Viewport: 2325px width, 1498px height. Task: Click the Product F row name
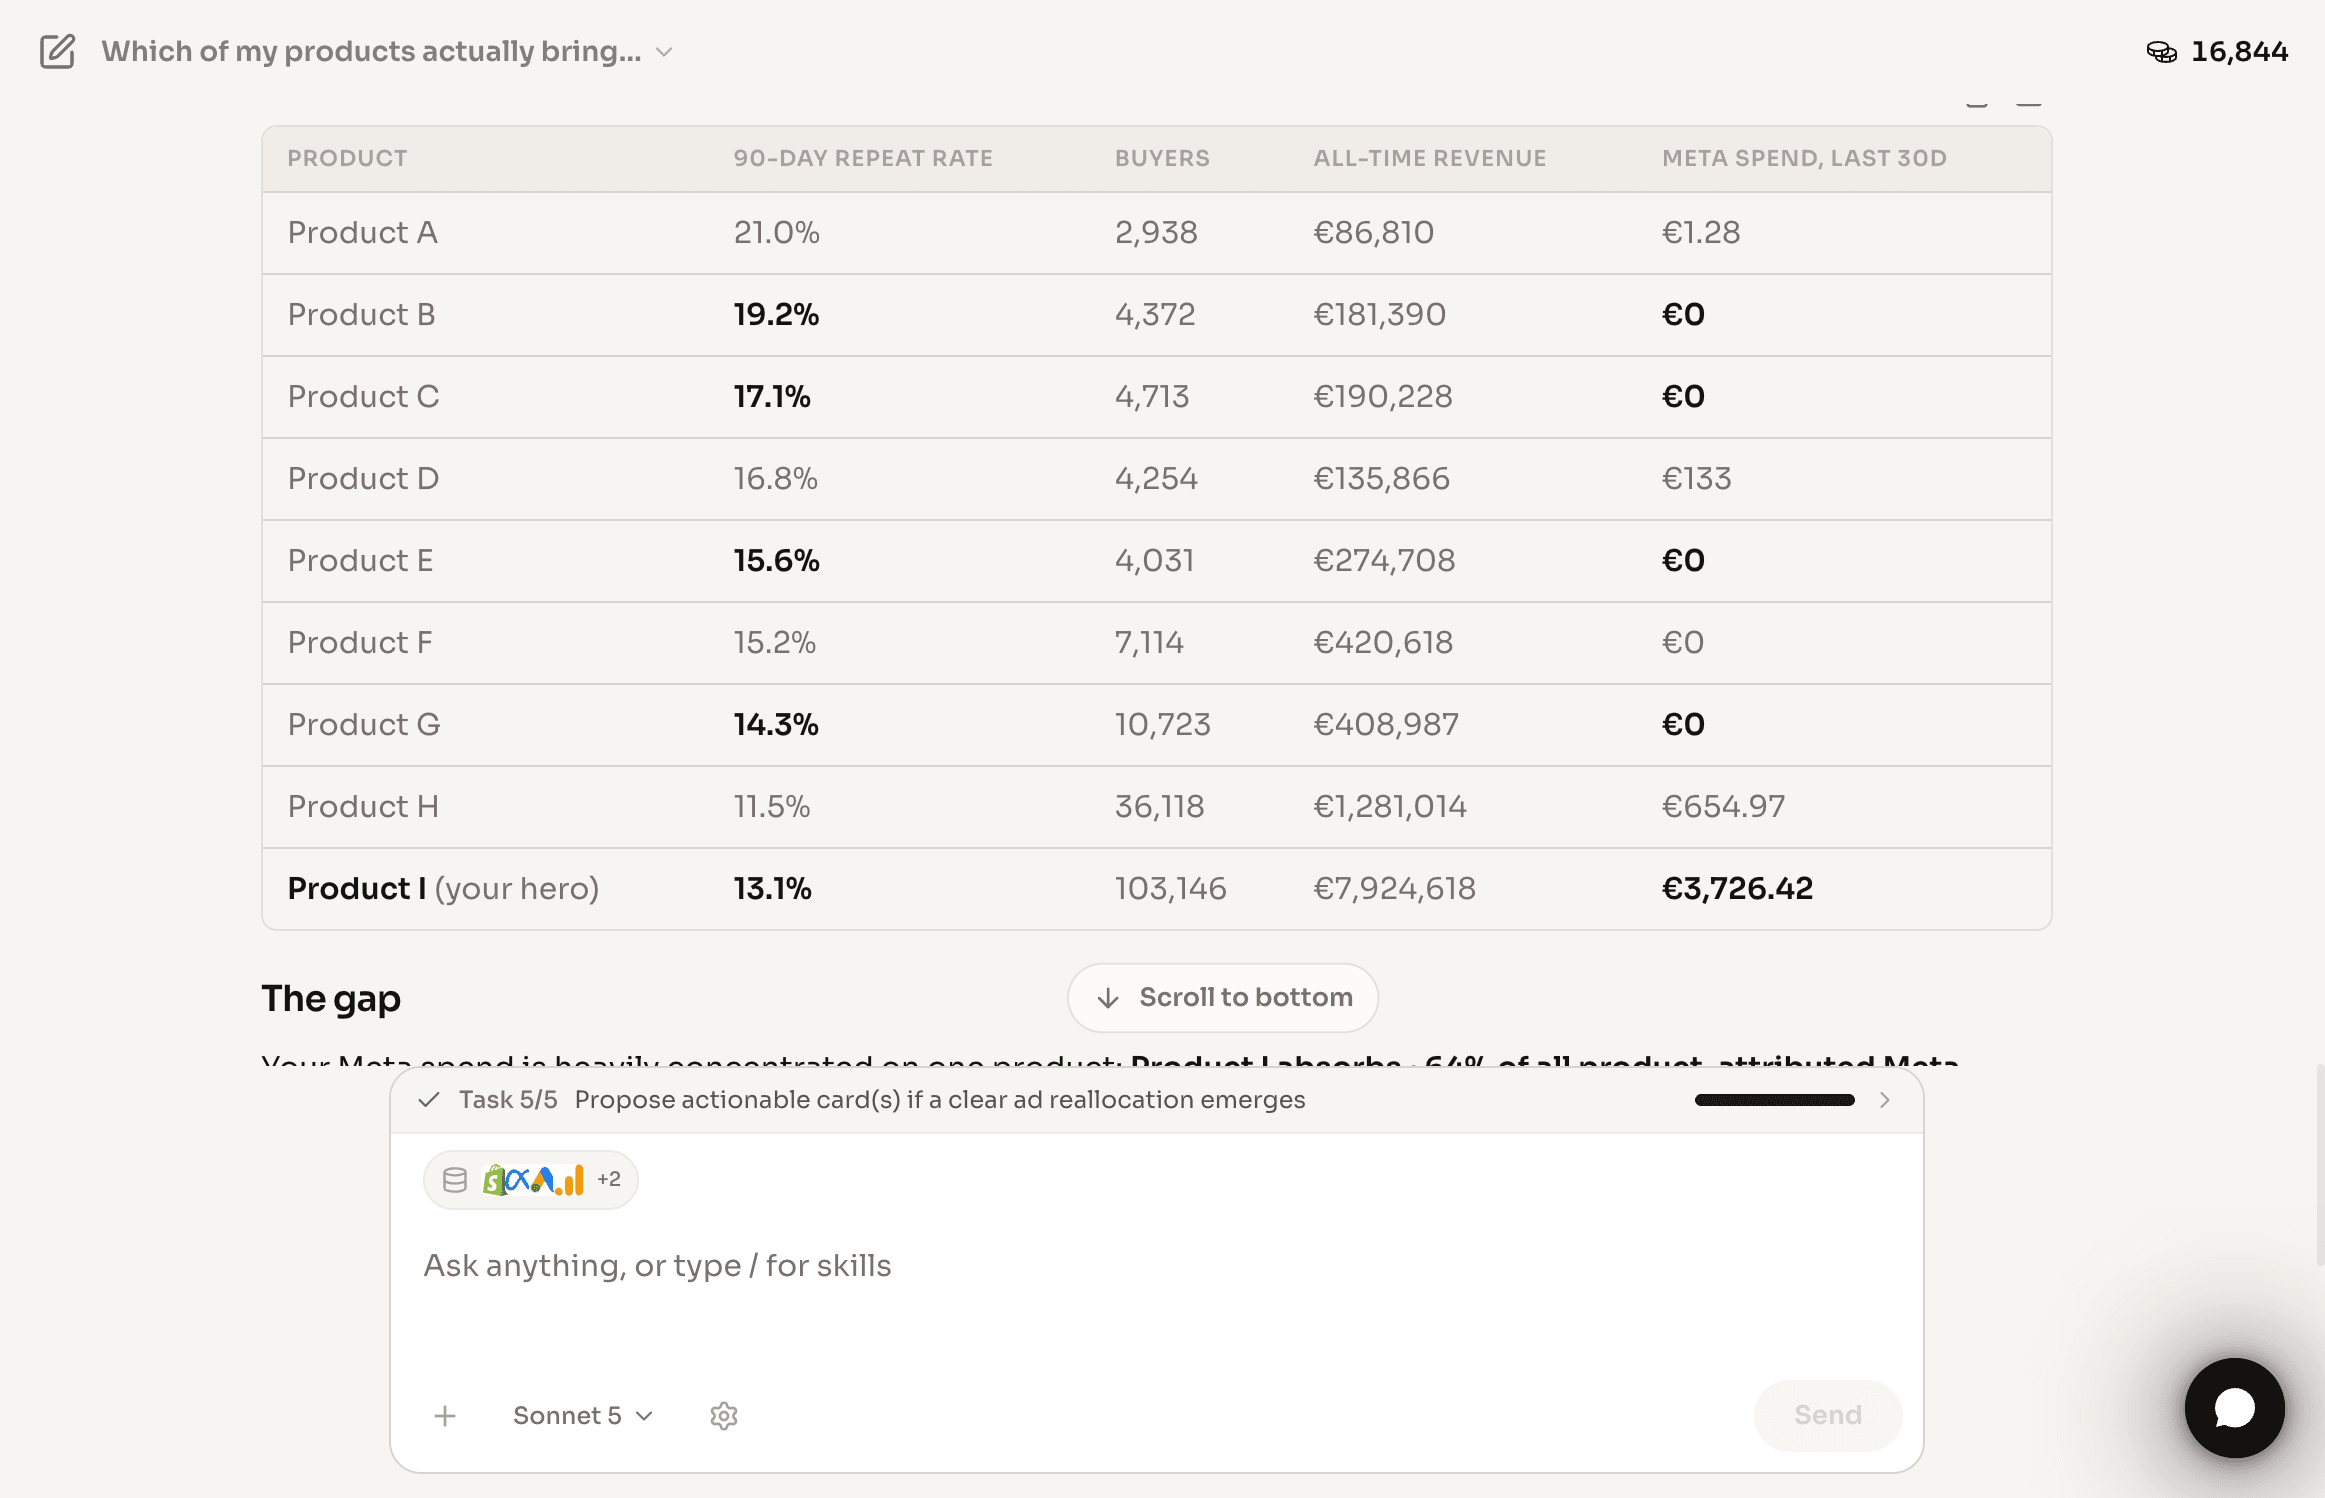(x=360, y=643)
